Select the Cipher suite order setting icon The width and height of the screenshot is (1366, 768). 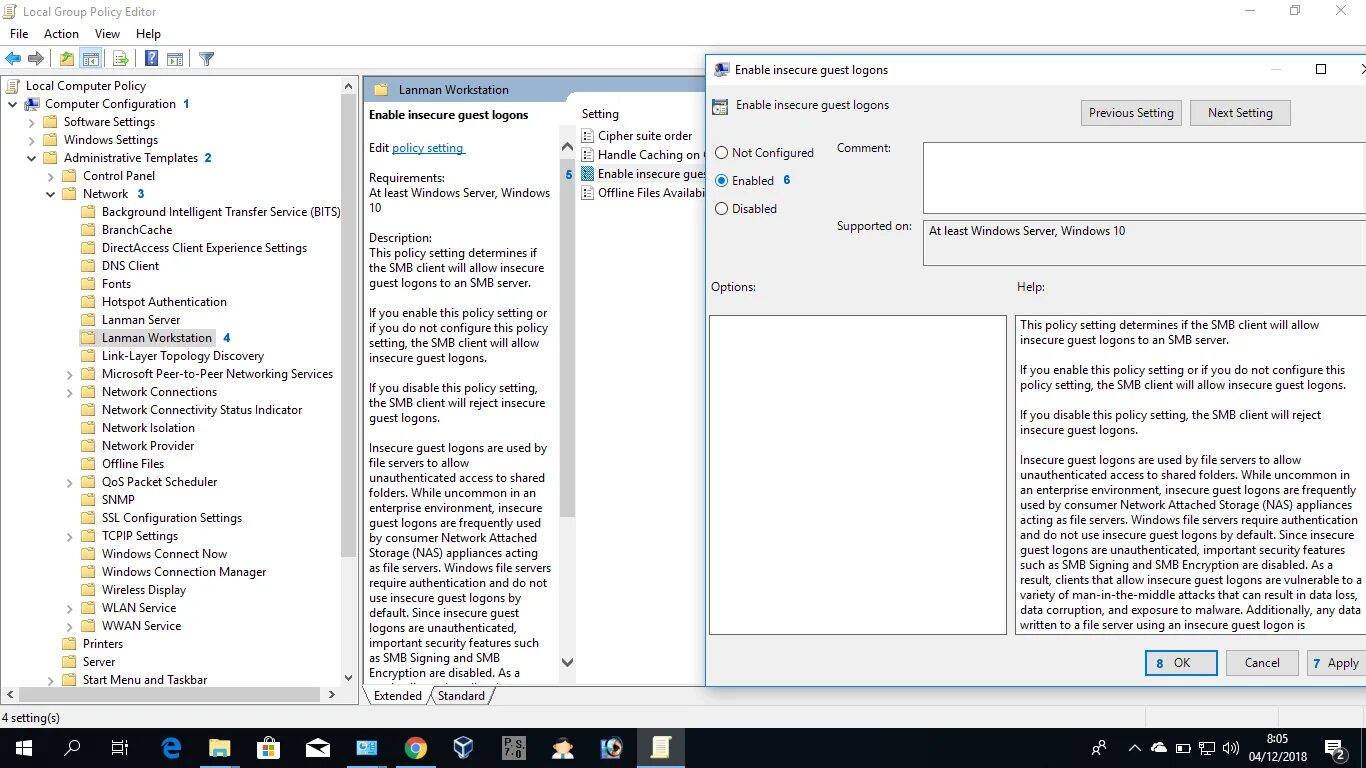[x=588, y=135]
